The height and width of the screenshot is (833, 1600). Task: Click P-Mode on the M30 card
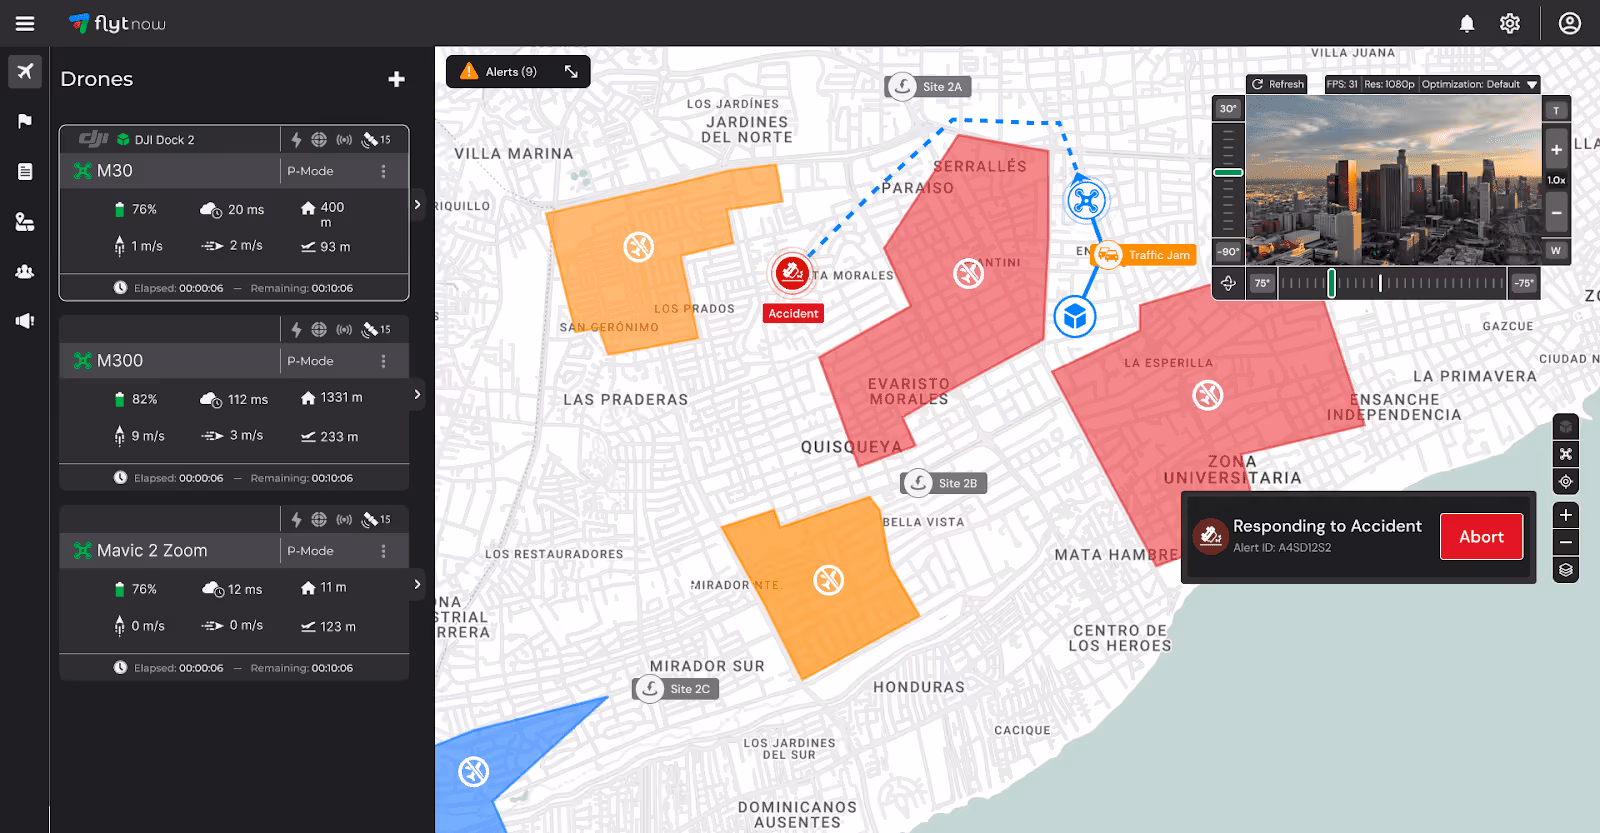tap(310, 171)
